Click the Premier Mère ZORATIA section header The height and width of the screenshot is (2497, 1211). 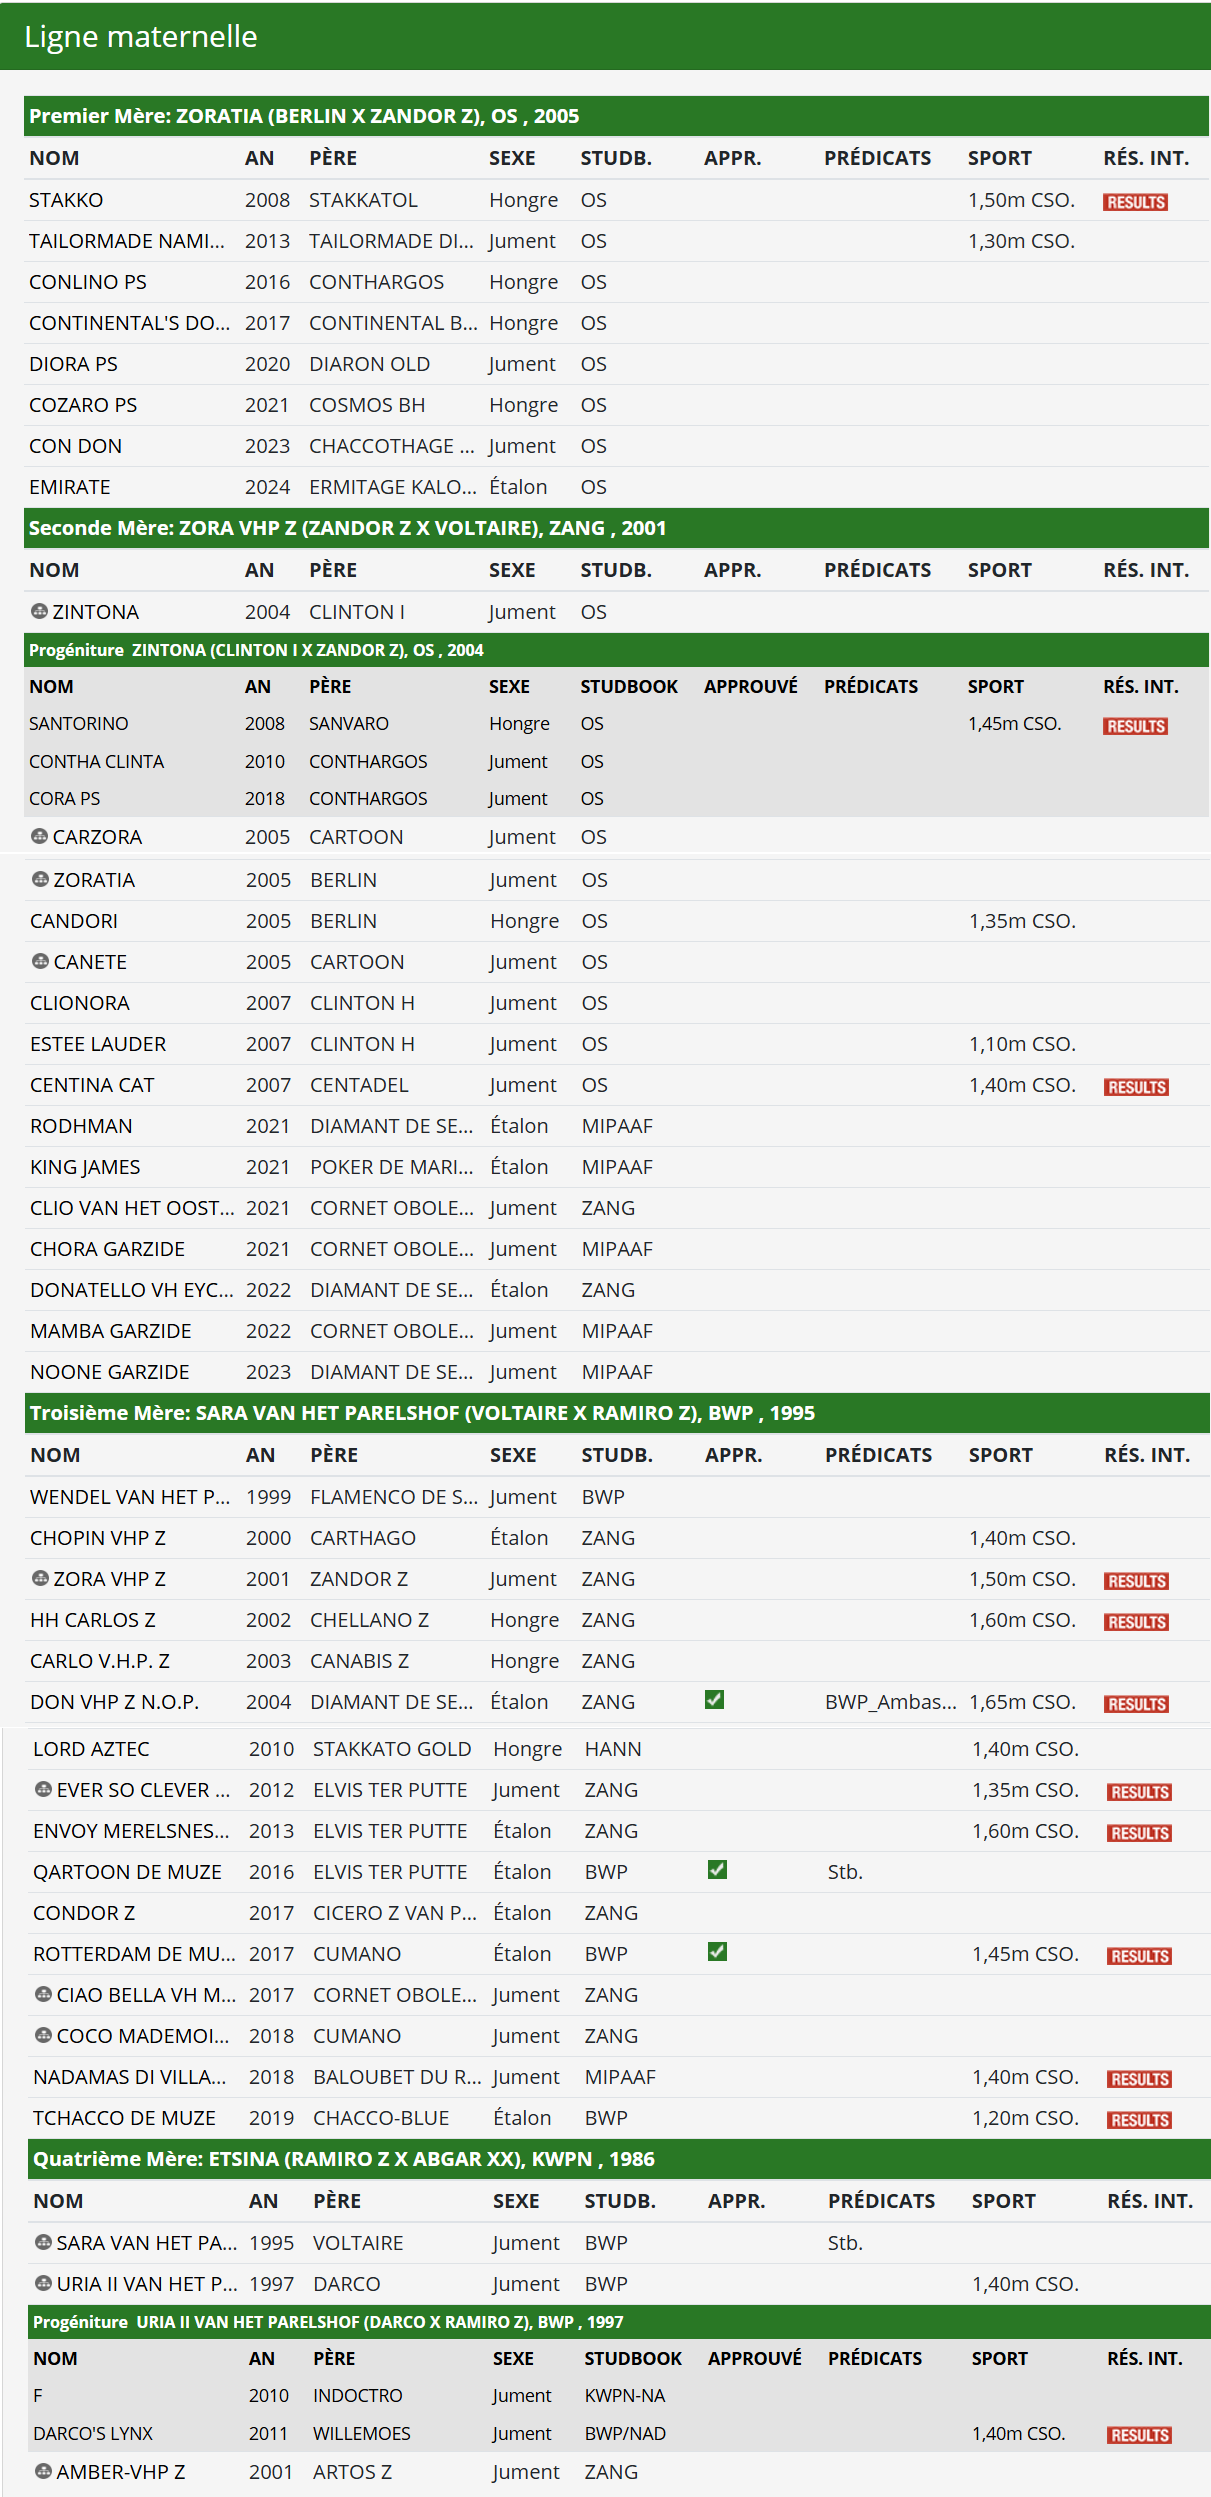[x=616, y=116]
